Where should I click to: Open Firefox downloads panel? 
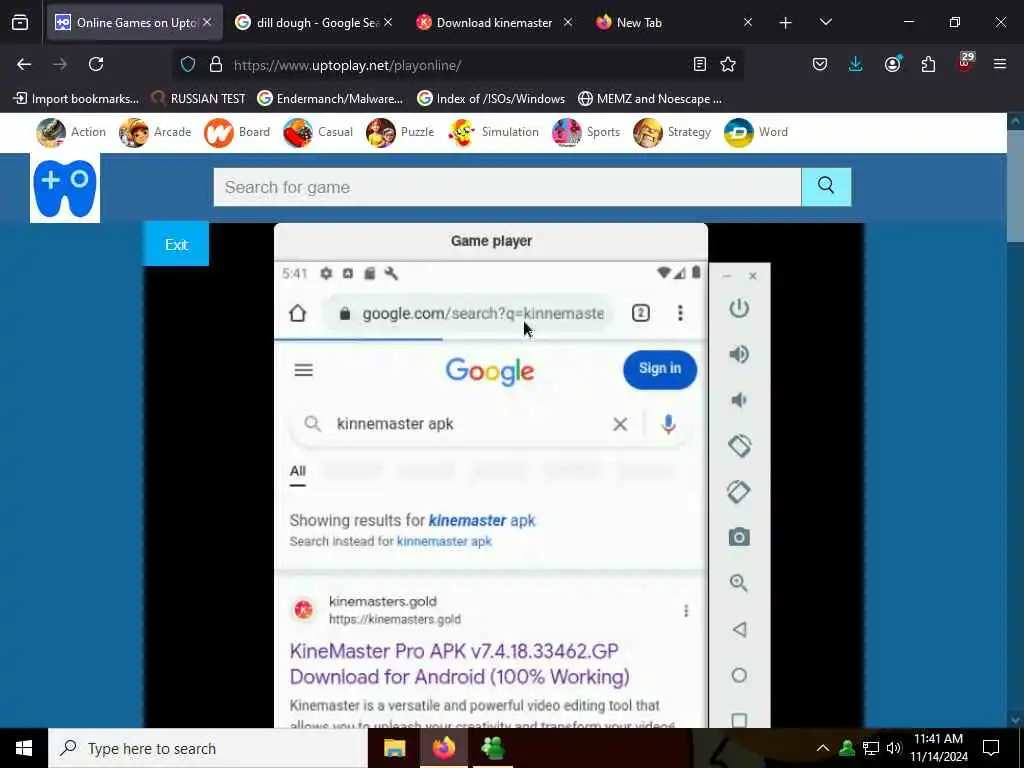855,64
